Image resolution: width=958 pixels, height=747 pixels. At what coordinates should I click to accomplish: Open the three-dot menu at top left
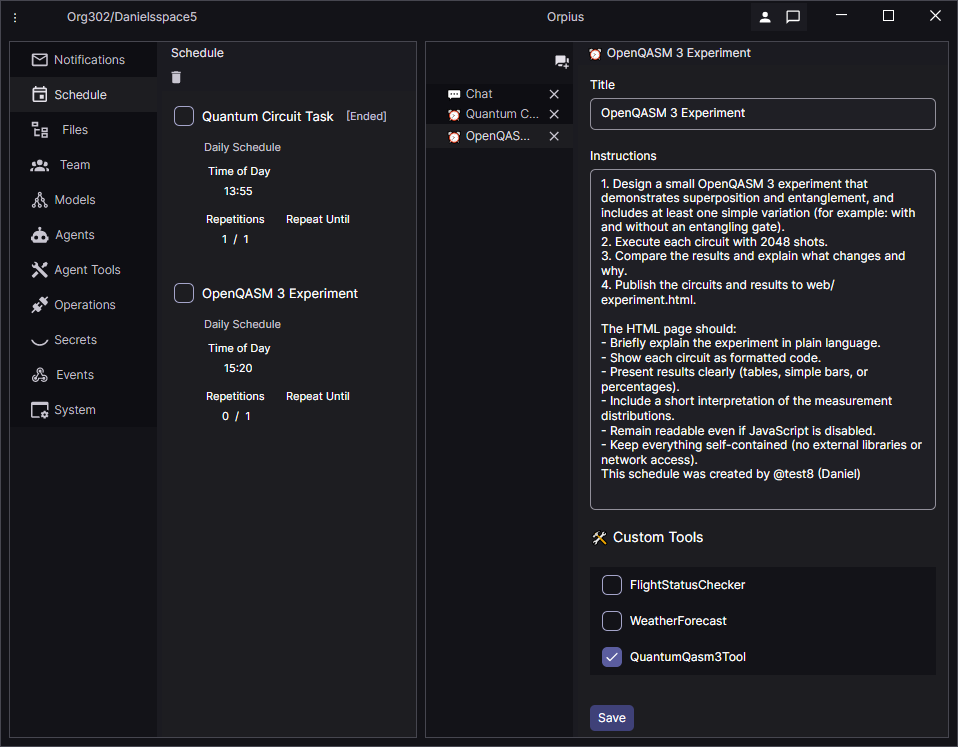tap(15, 18)
